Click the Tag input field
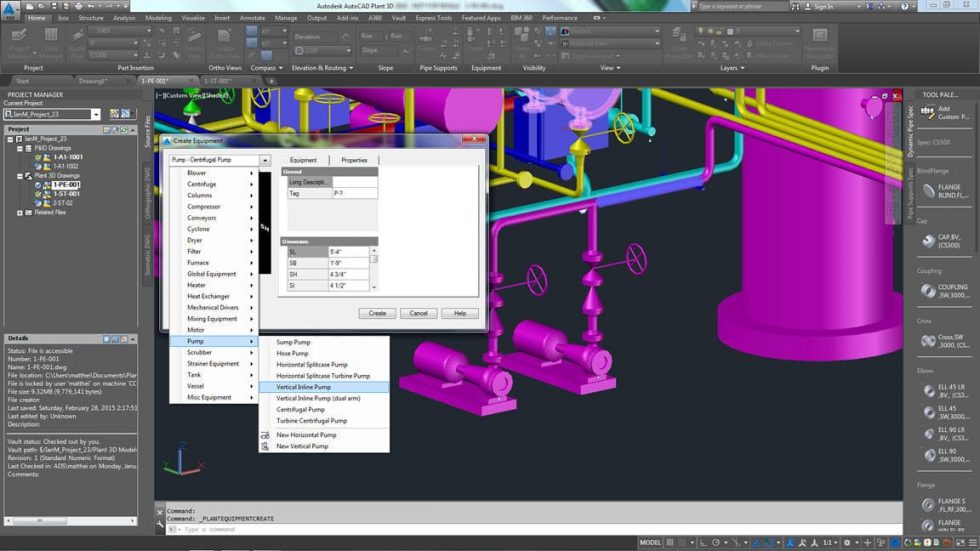Viewport: 980px width, 551px height. click(354, 194)
